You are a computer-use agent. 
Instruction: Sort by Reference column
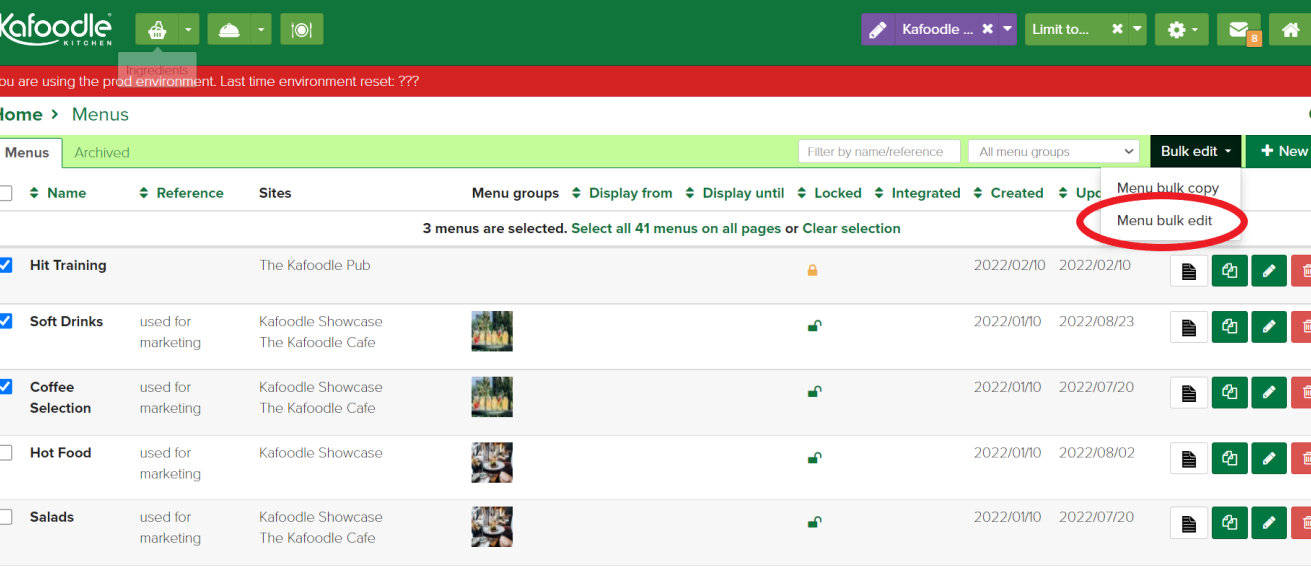(181, 193)
